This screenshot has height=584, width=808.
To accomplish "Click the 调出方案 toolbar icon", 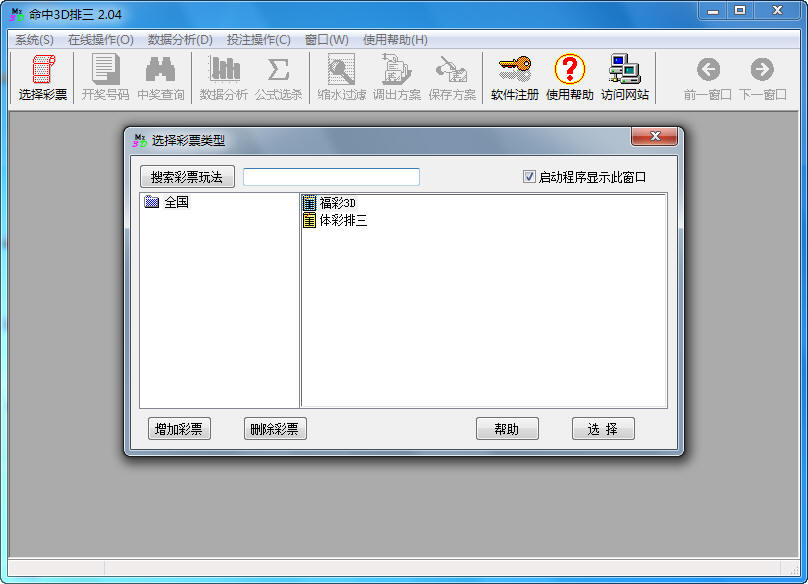I will click(x=397, y=77).
